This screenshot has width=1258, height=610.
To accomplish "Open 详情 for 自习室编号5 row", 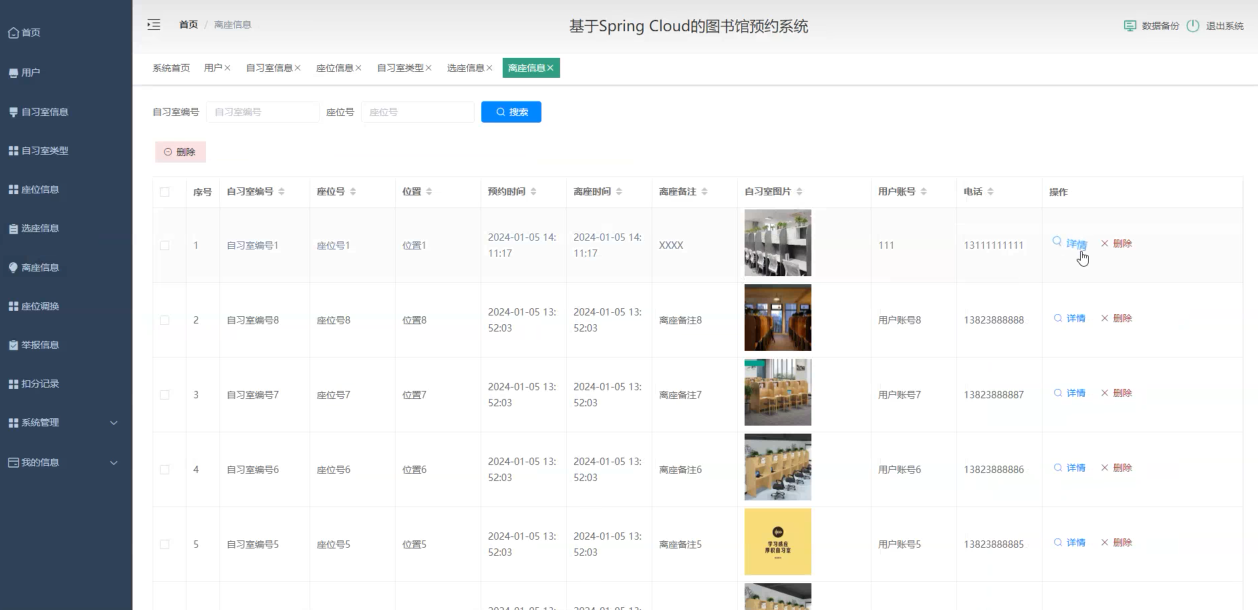I will pyautogui.click(x=1070, y=543).
